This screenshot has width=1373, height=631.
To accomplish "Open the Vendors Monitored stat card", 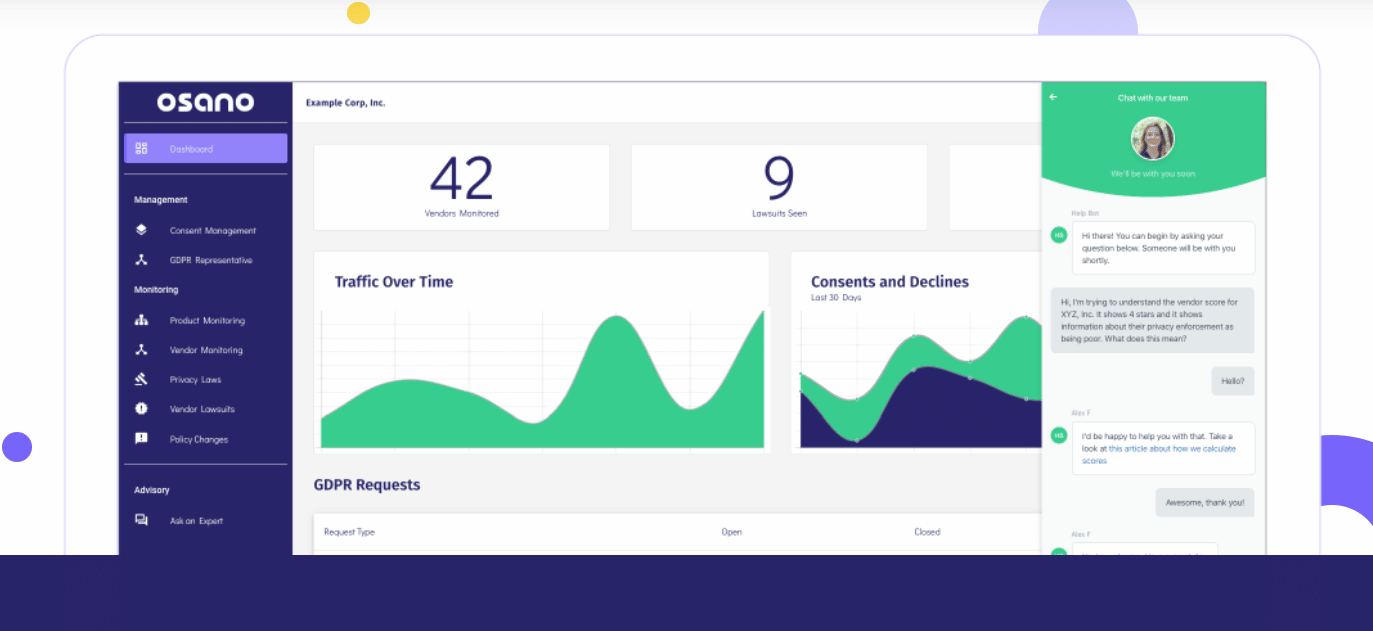I will [461, 187].
